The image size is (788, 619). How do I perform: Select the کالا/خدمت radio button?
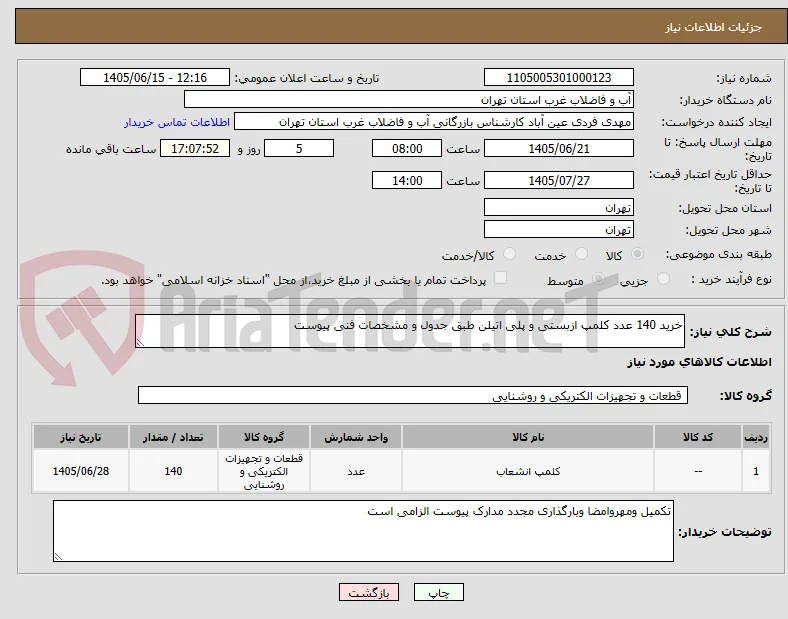tap(510, 254)
